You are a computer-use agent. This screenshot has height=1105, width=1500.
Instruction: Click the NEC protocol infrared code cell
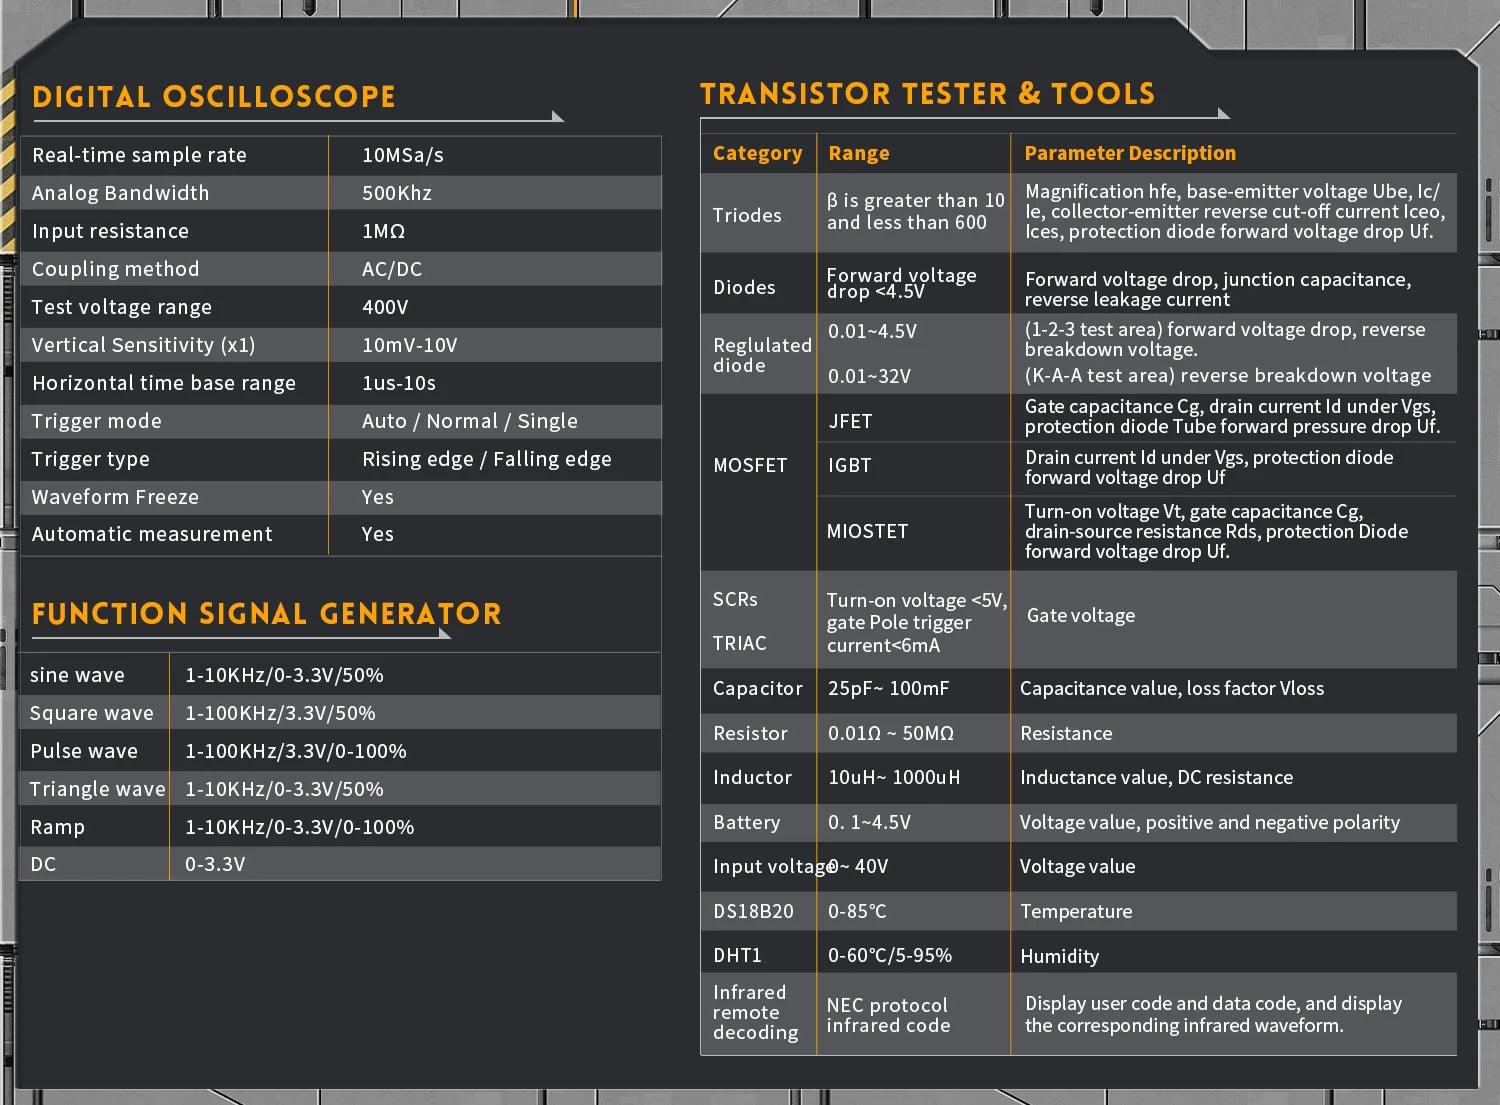(x=888, y=1015)
